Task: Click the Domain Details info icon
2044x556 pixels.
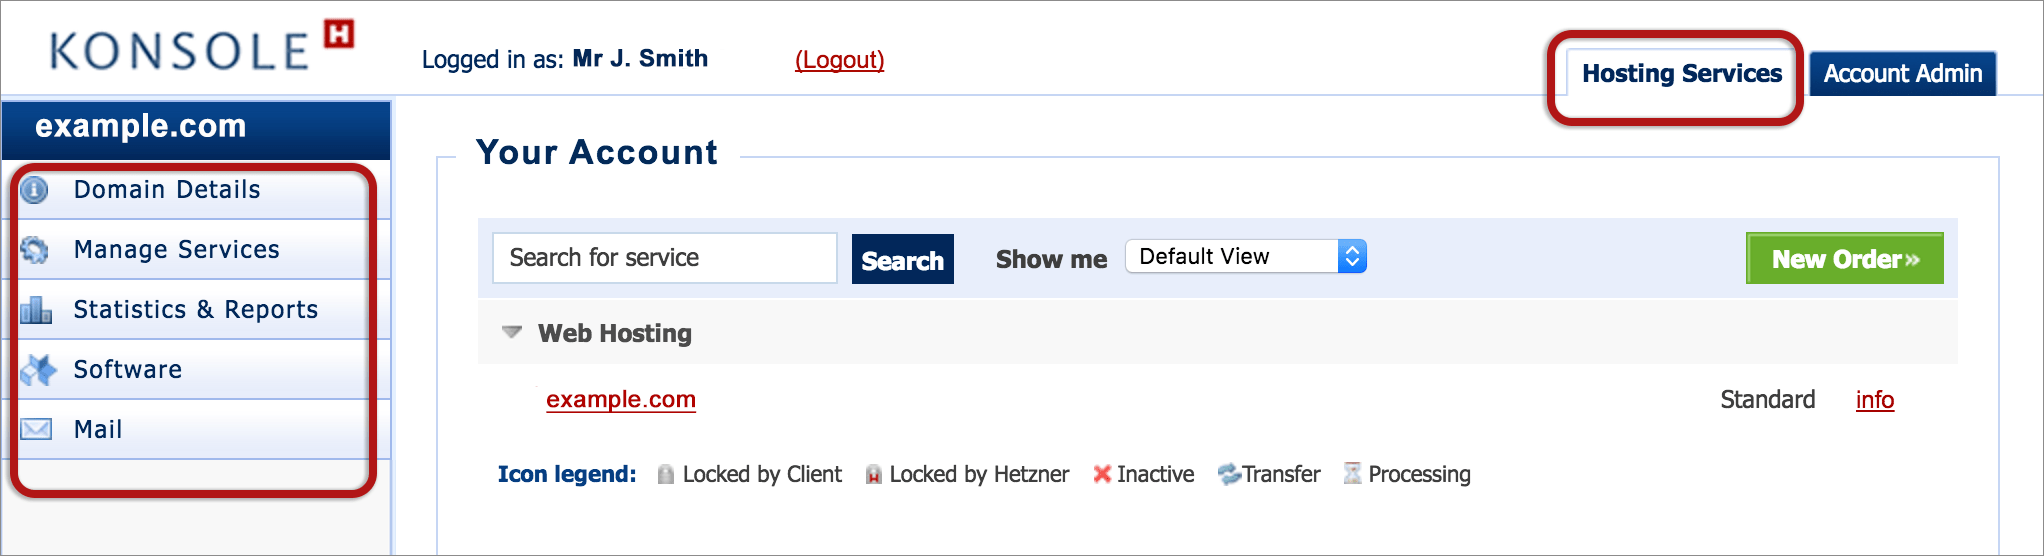Action: 34,190
